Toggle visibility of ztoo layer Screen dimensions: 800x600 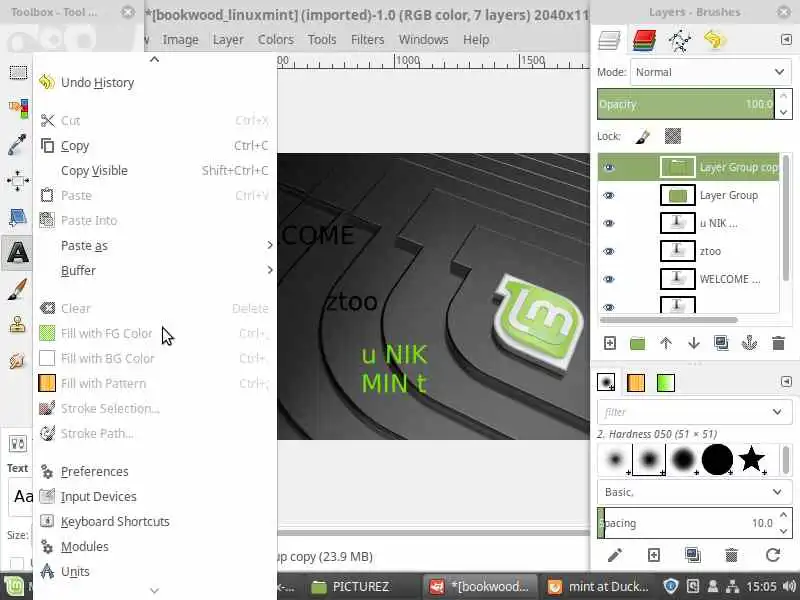tap(609, 252)
